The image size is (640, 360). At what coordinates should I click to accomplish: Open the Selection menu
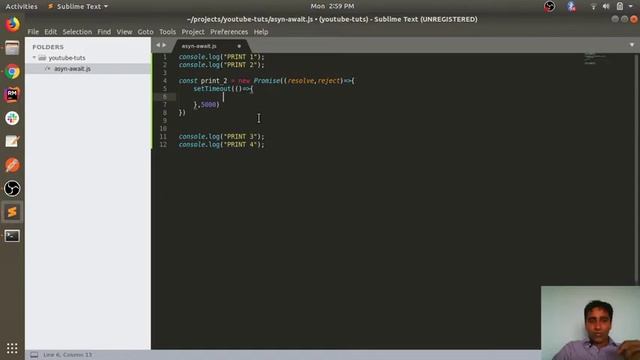[x=77, y=32]
